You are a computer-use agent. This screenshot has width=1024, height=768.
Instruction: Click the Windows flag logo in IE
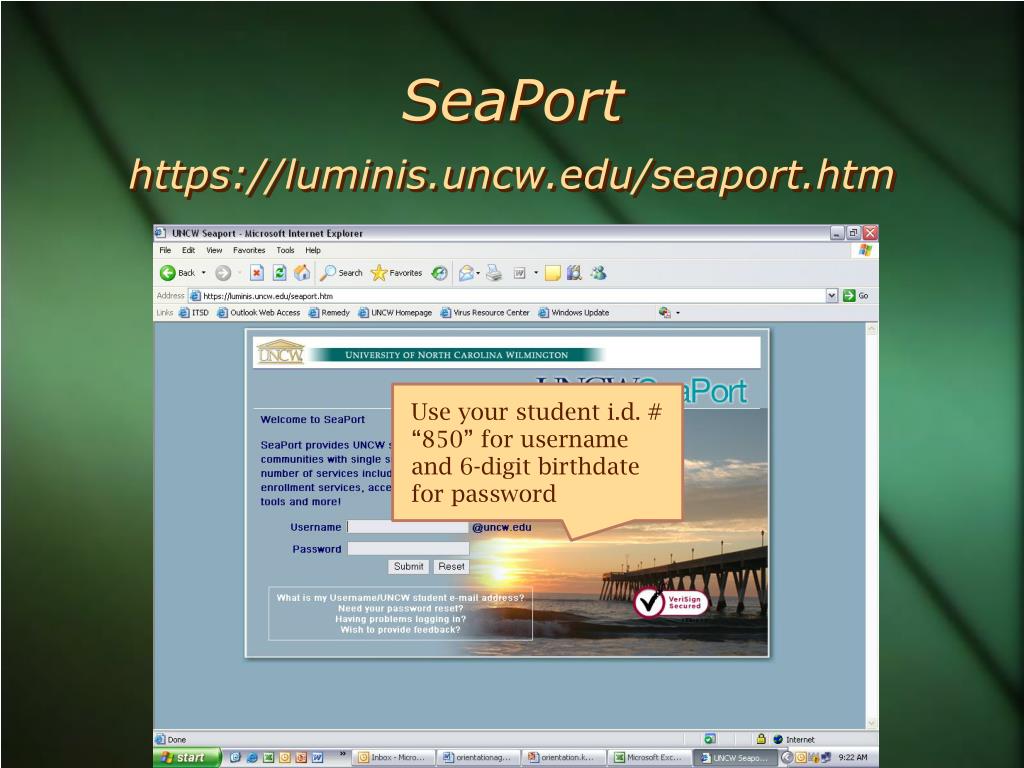pos(865,250)
